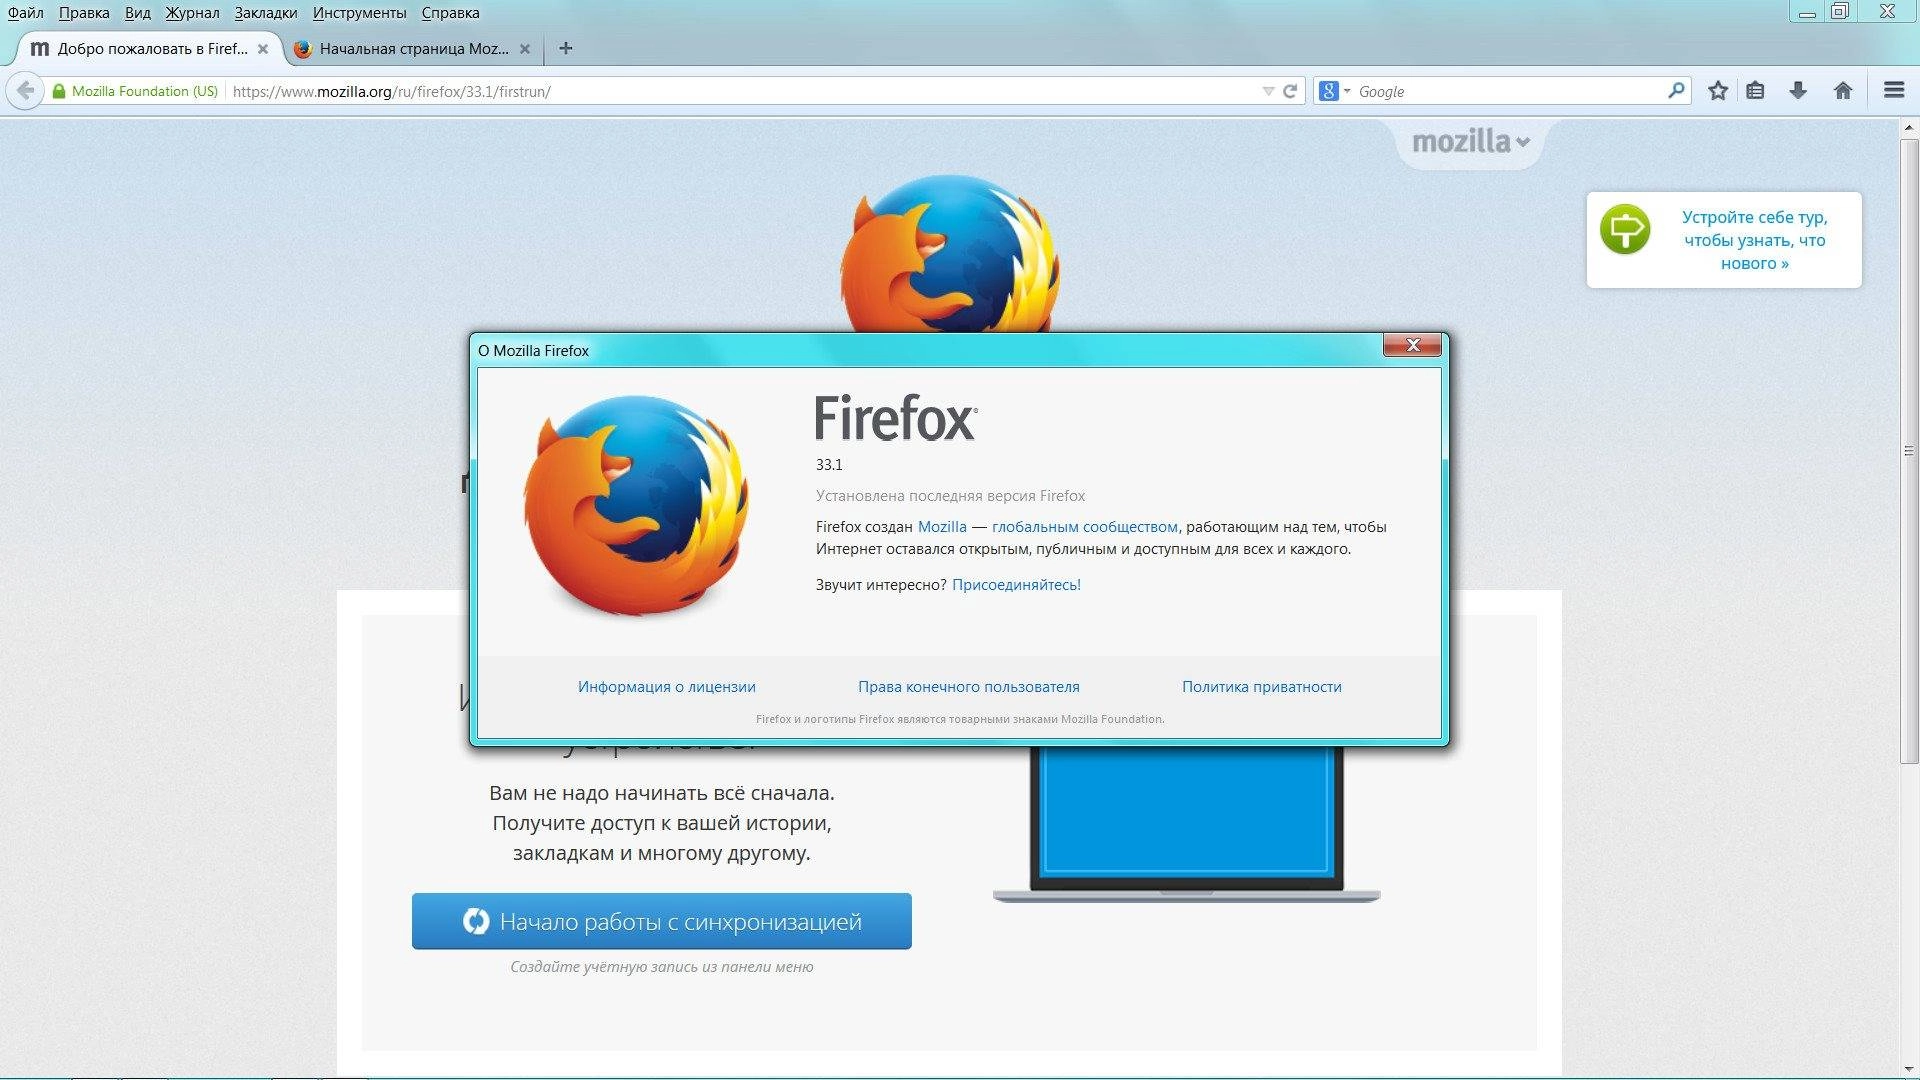Screen dimensions: 1920x1080
Task: Click 'Начало работы с синхронизацией' button
Action: [x=662, y=921]
